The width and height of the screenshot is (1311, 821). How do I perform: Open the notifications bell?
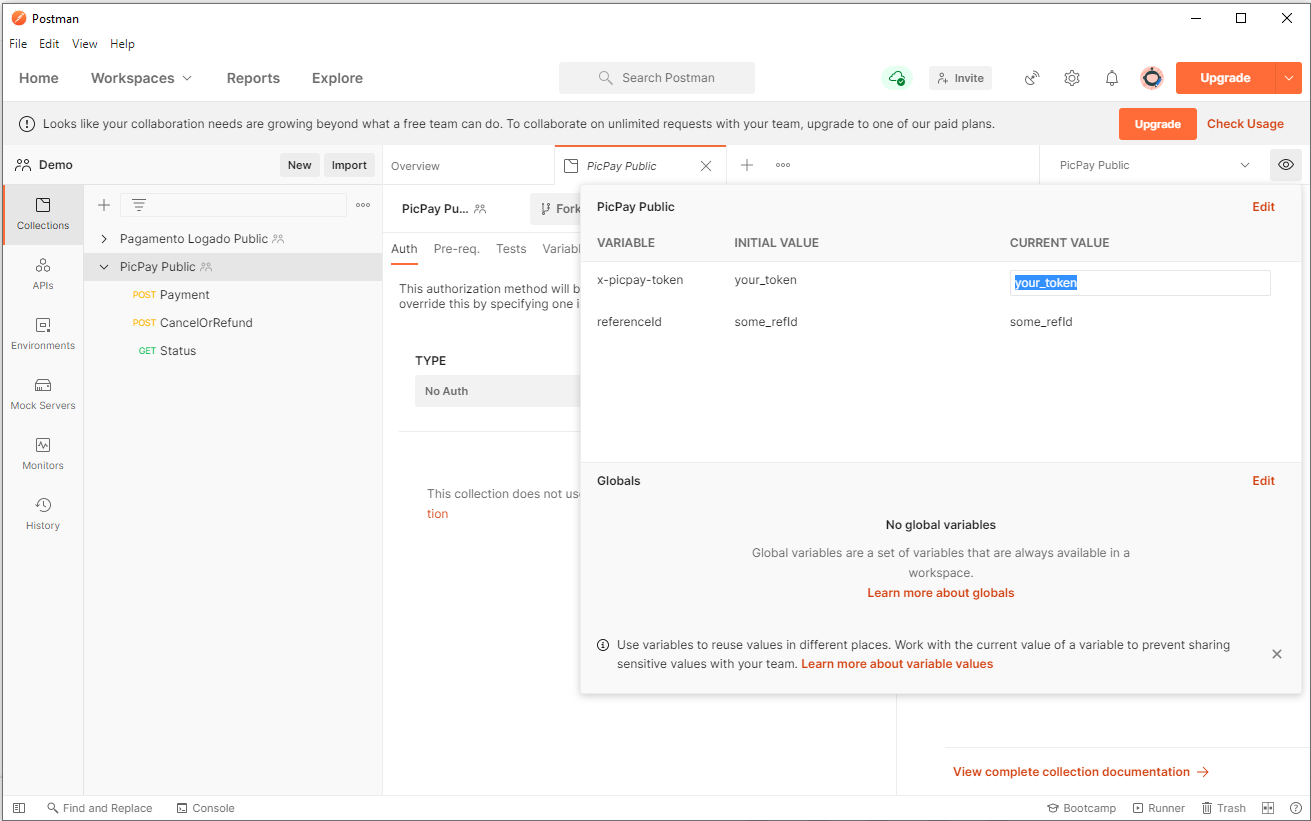point(1112,78)
